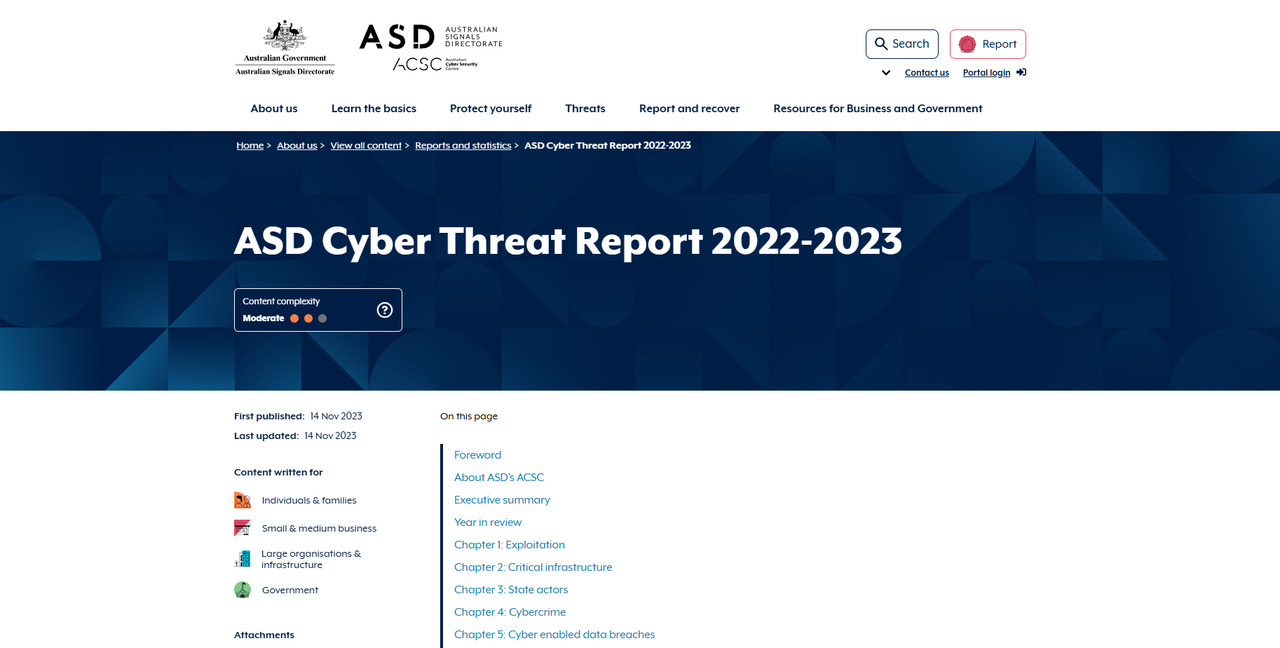Click the Attachments heading
Image resolution: width=1280 pixels, height=648 pixels.
click(x=264, y=635)
